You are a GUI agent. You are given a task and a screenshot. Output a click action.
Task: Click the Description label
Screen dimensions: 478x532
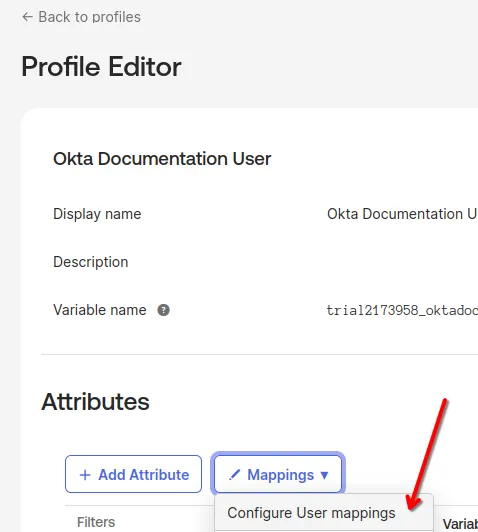click(91, 262)
